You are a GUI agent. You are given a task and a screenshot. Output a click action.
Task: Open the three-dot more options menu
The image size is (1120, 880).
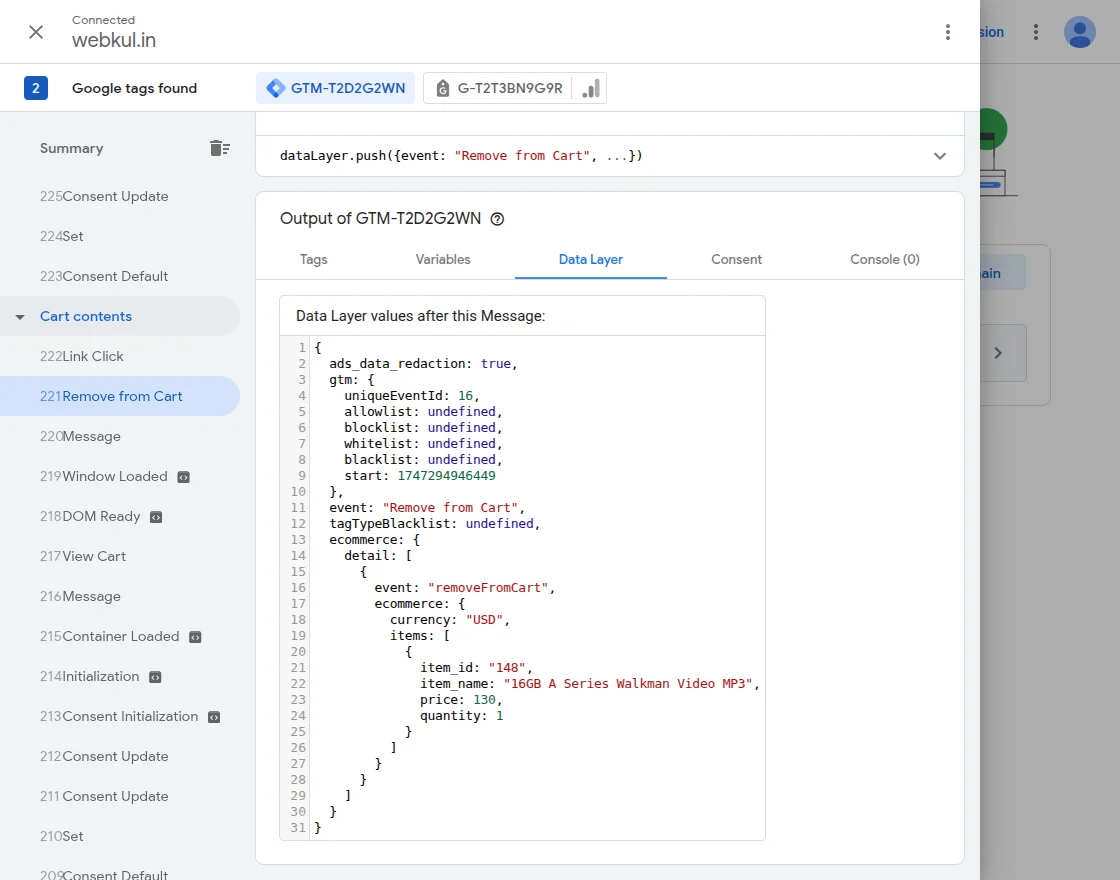point(947,32)
